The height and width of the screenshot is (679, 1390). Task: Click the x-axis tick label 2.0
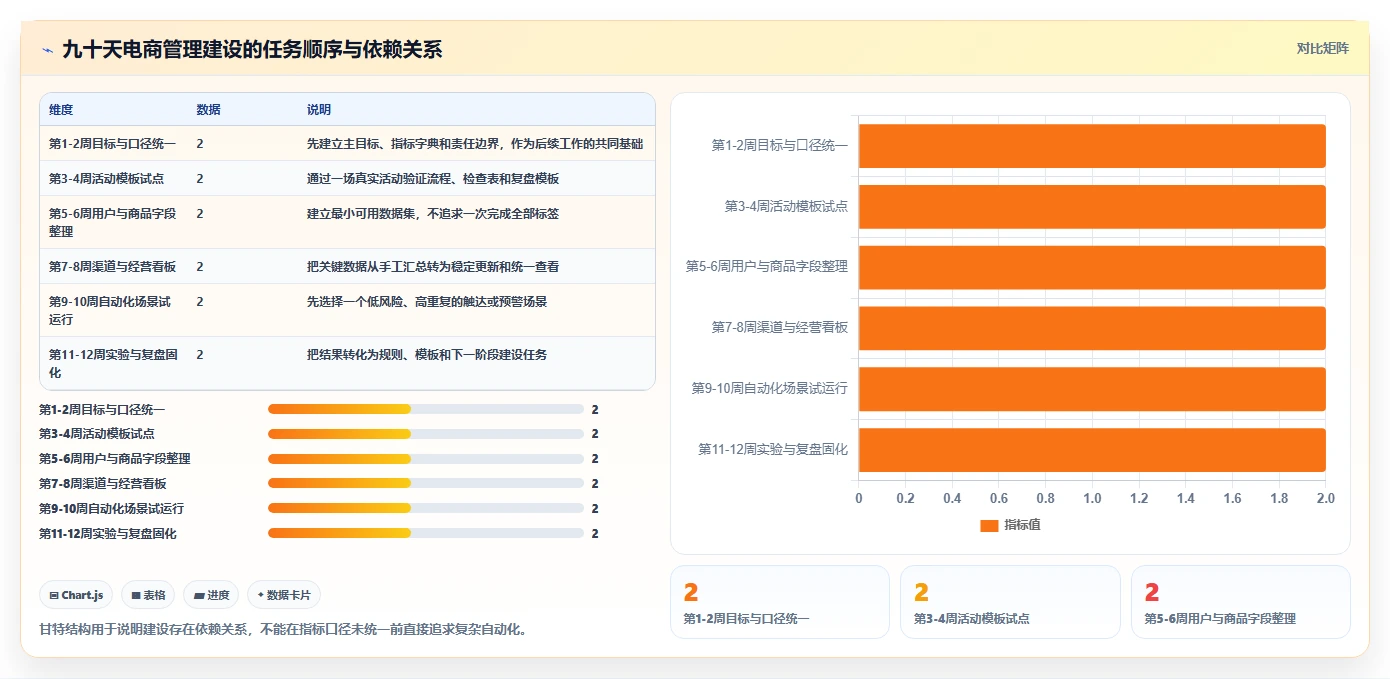1326,498
